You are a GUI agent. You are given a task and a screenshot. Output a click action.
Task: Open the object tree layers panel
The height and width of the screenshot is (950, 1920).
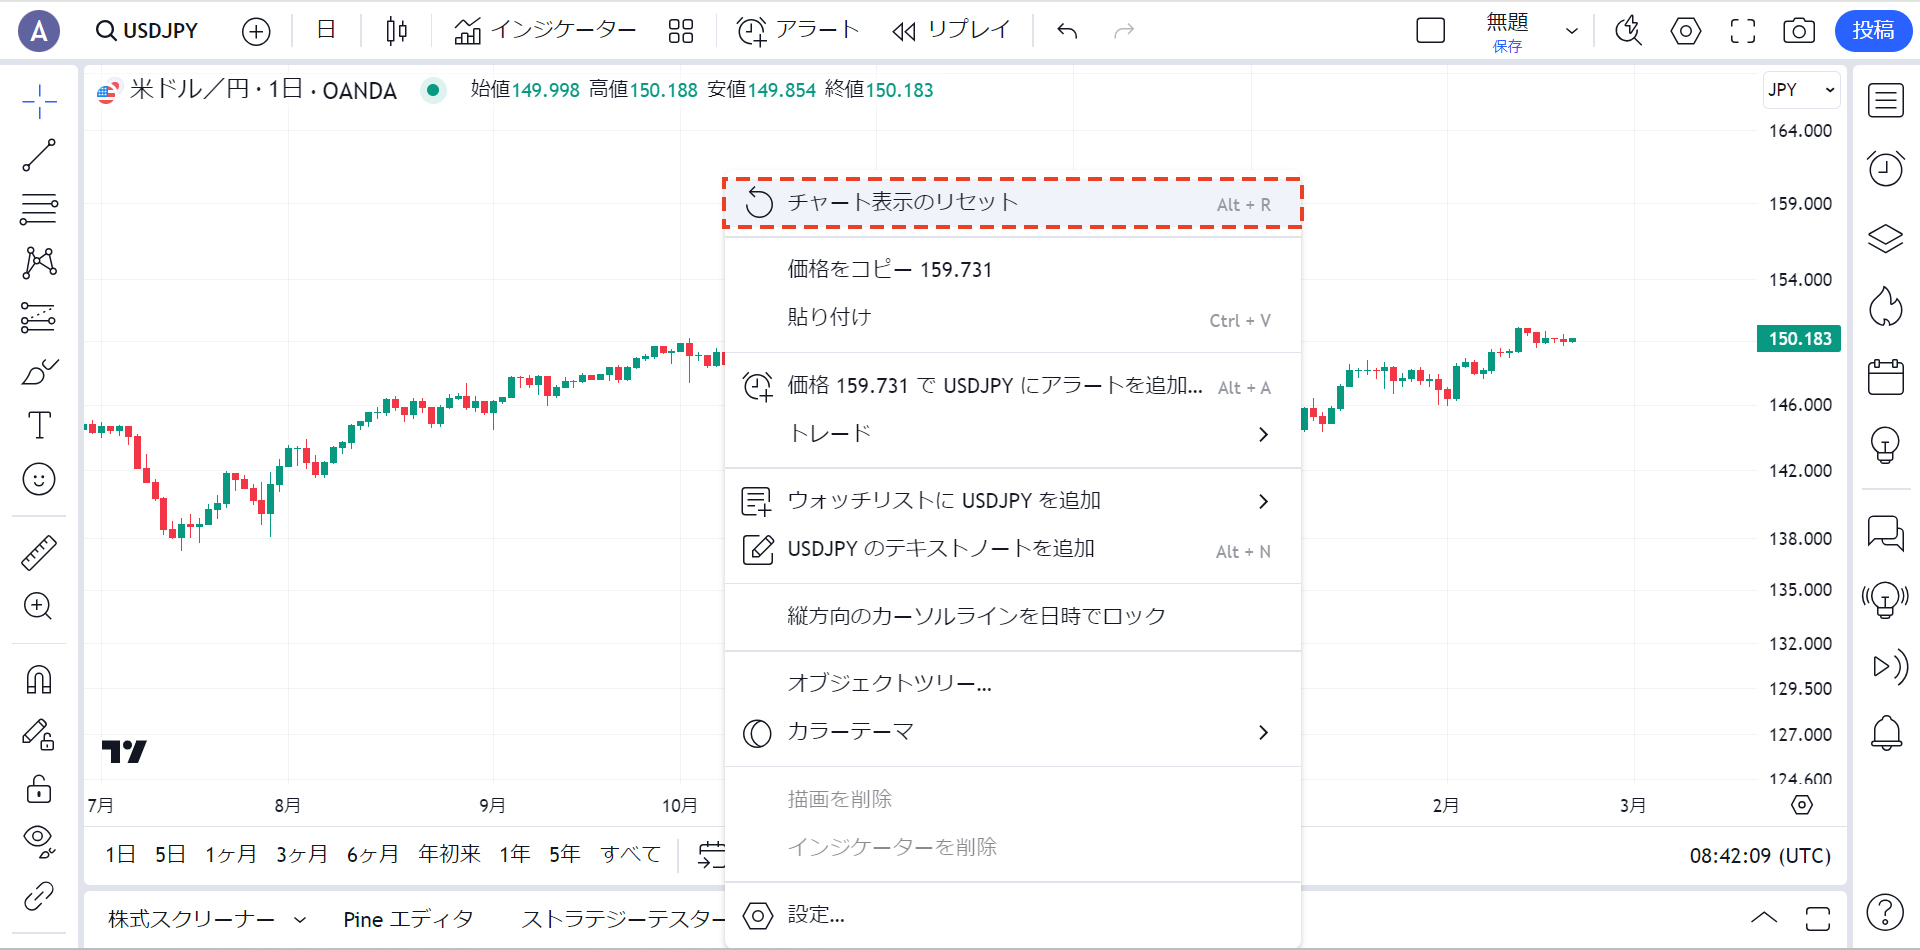tap(1886, 238)
